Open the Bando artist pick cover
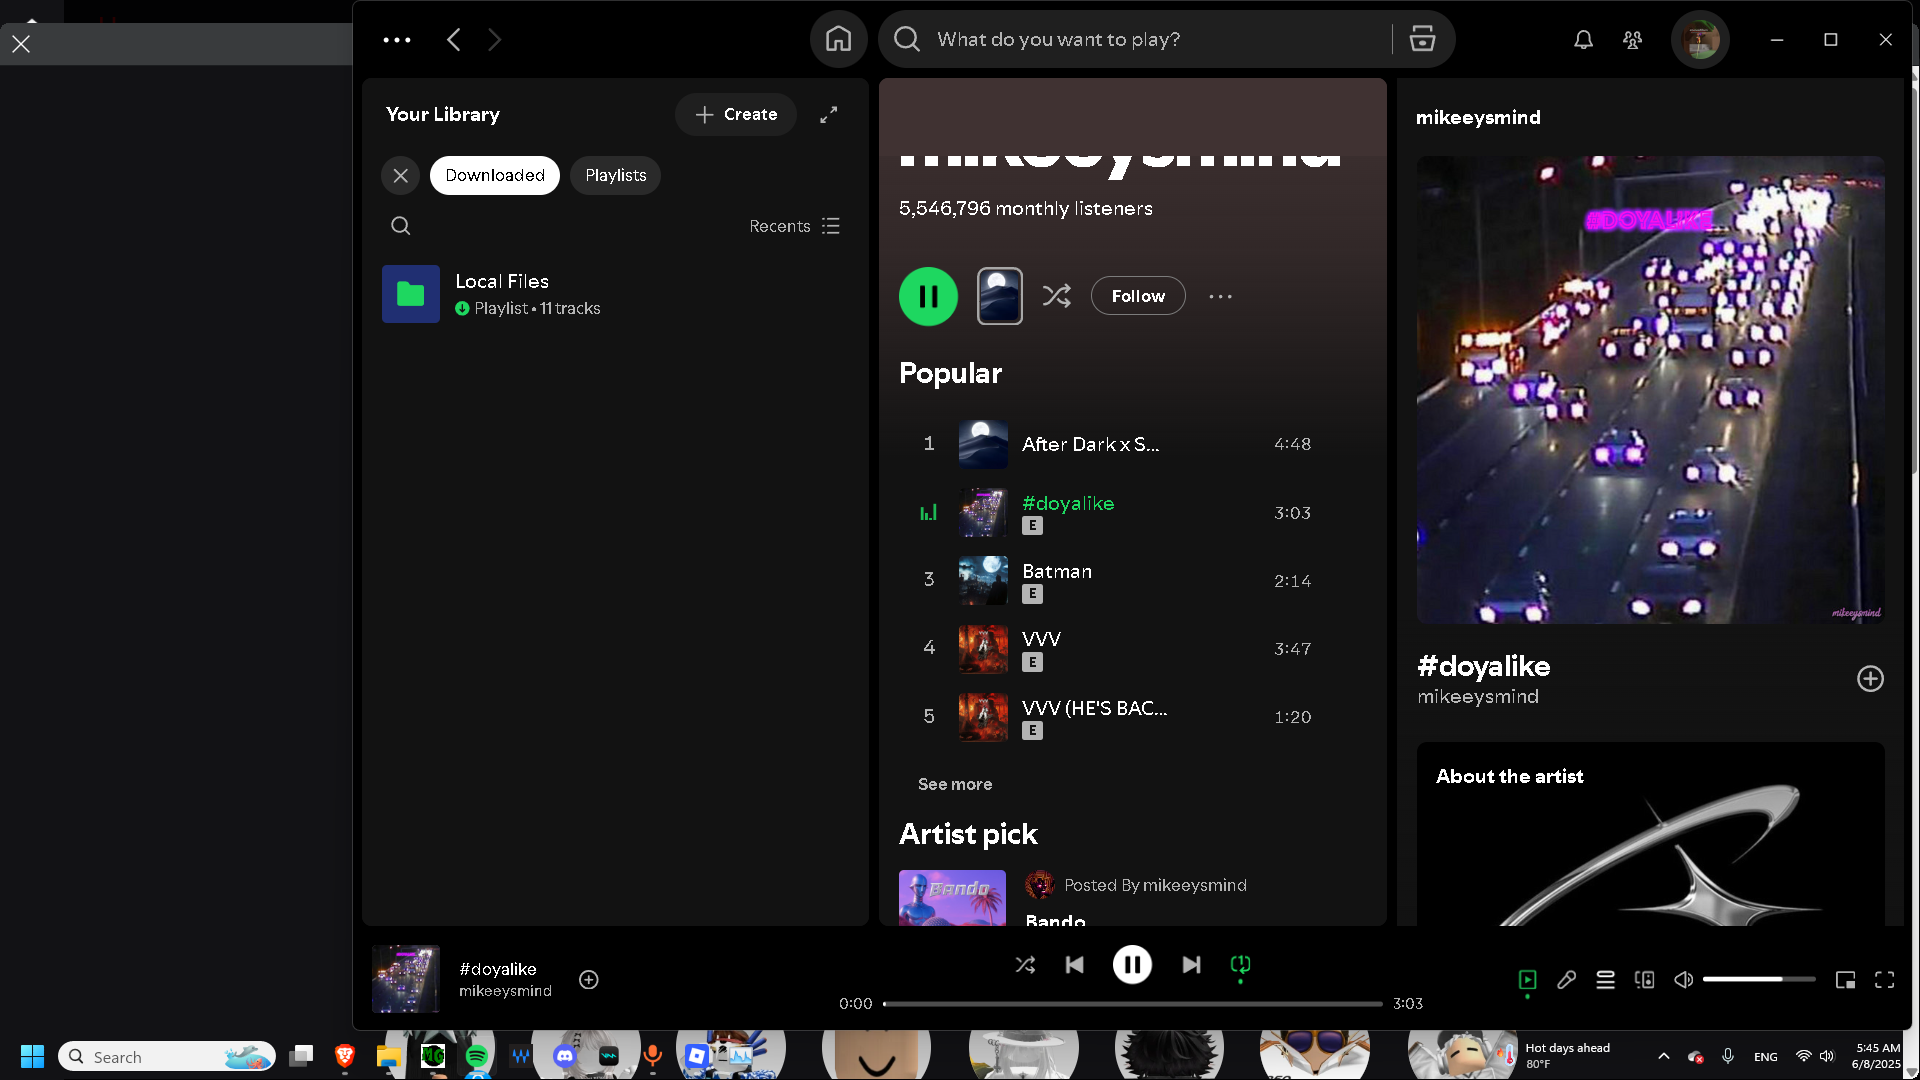 coord(952,898)
